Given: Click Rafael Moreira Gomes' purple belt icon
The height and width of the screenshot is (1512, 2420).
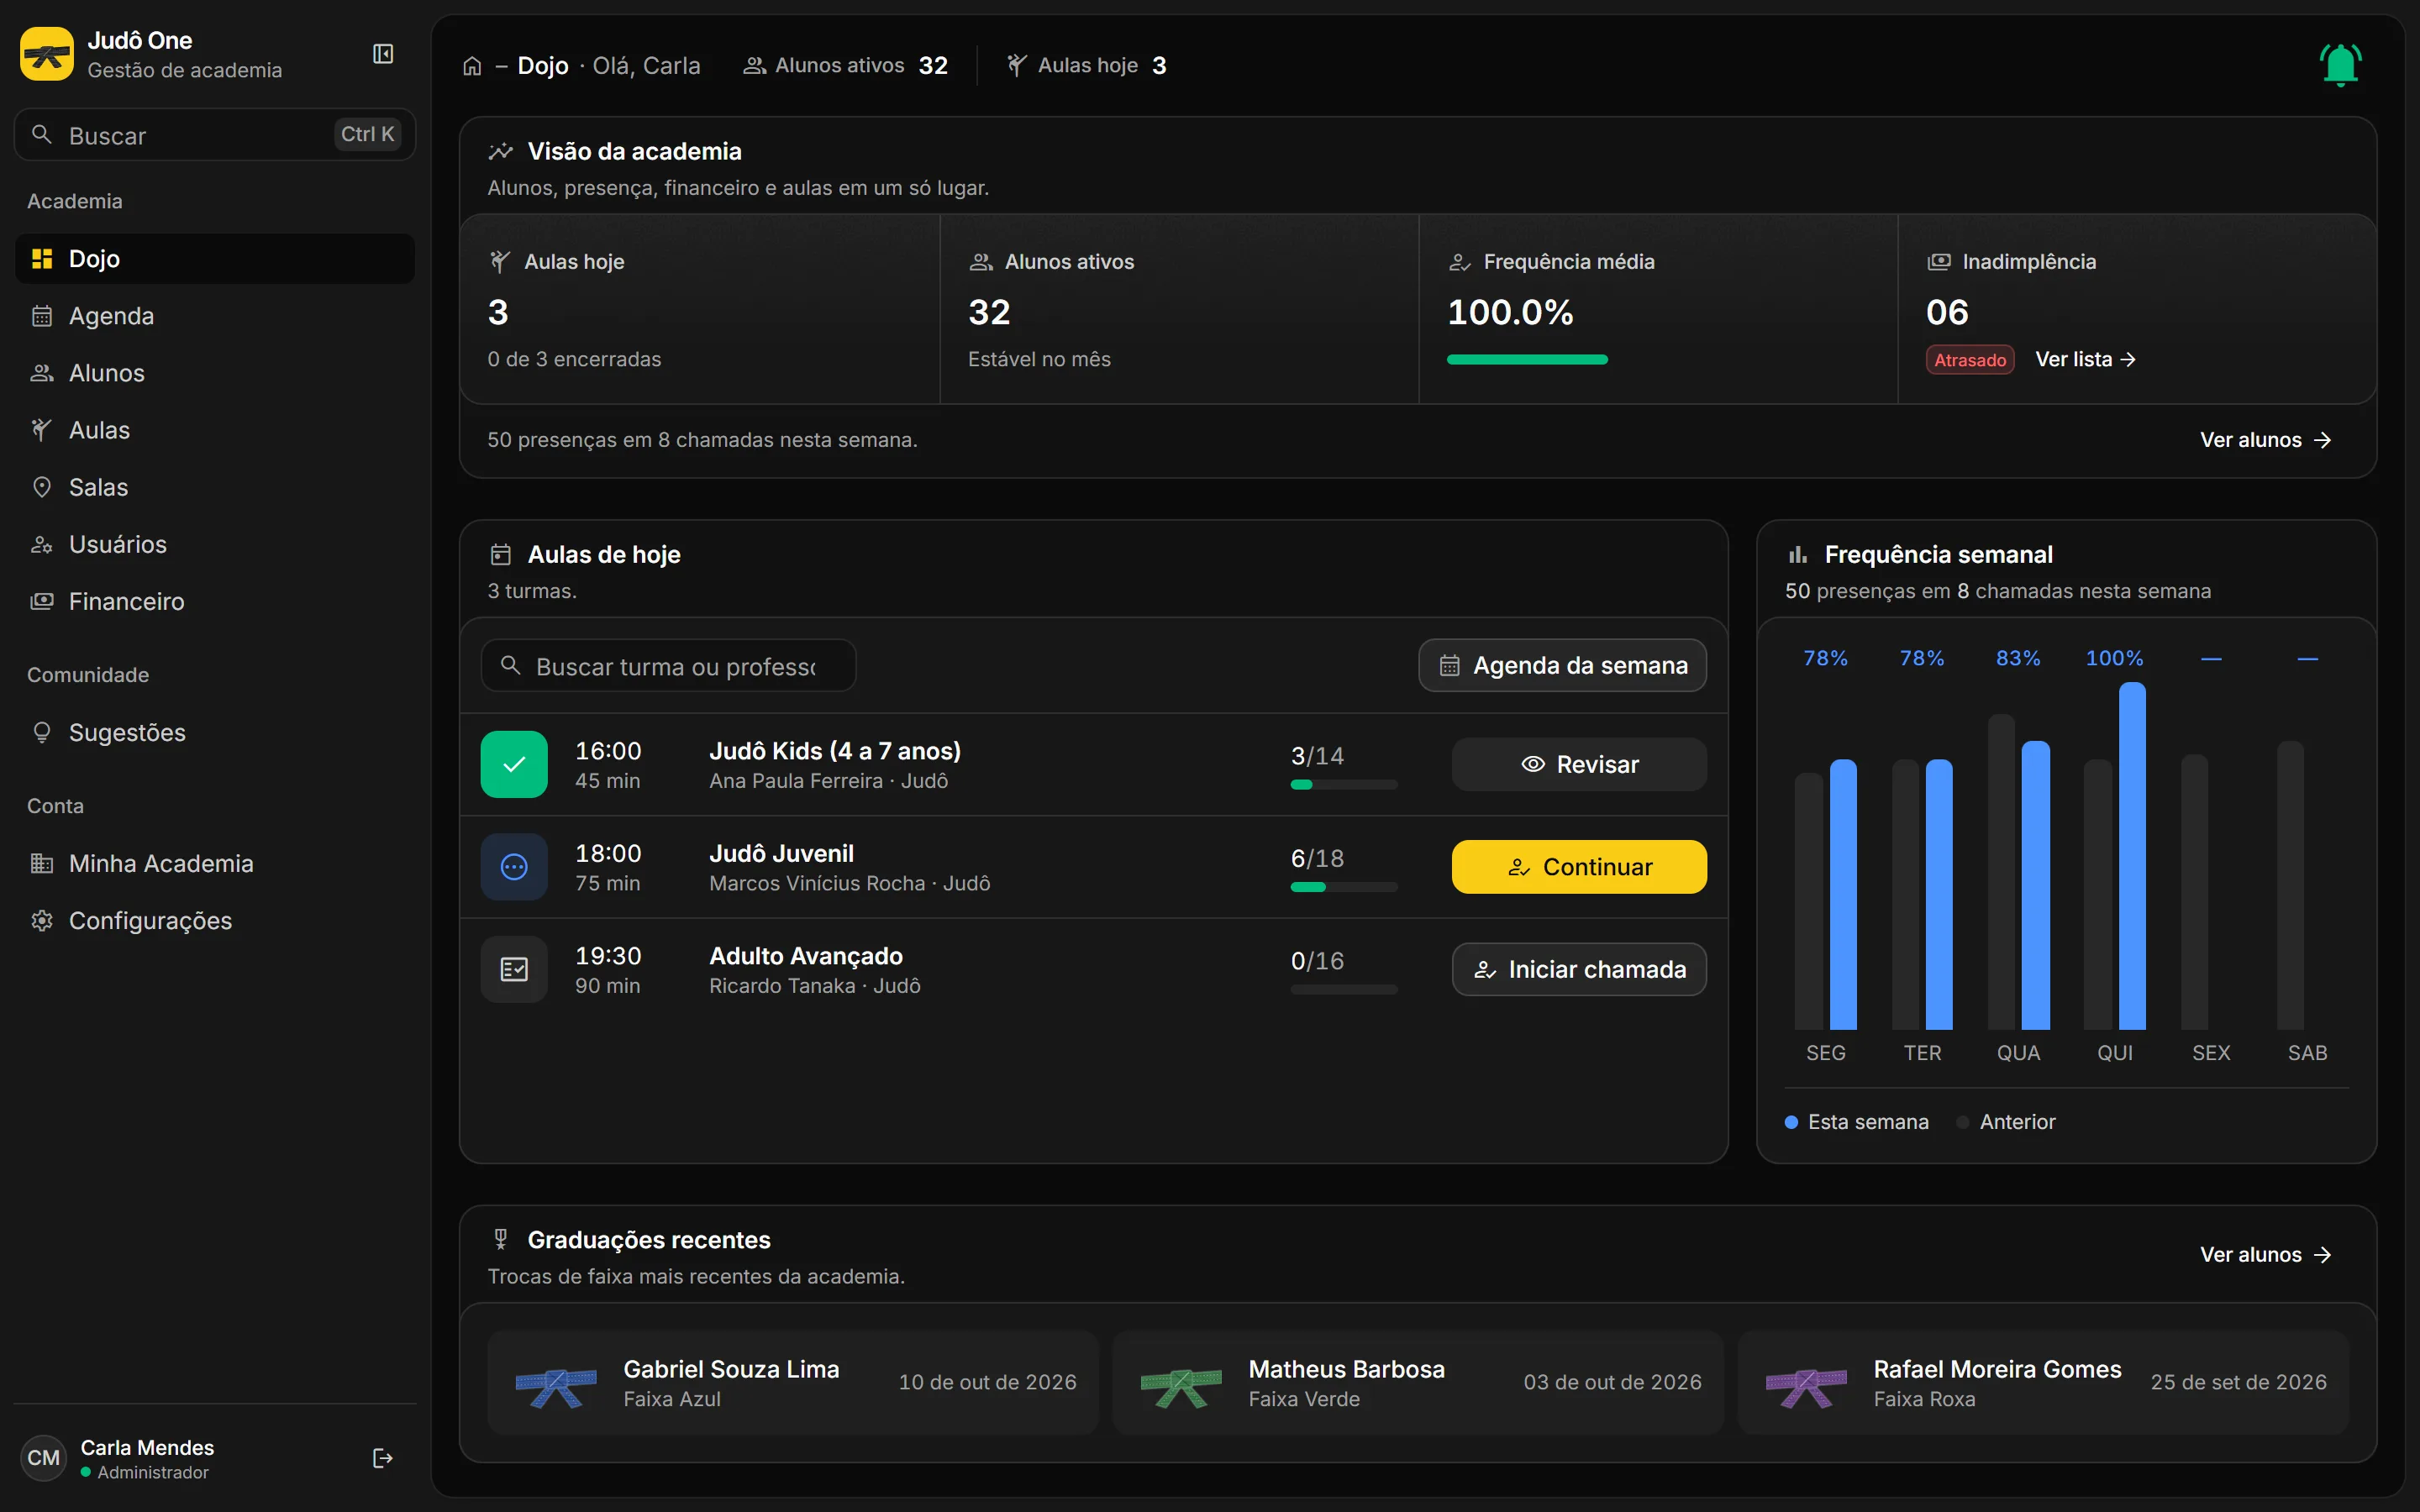Looking at the screenshot, I should [1806, 1387].
